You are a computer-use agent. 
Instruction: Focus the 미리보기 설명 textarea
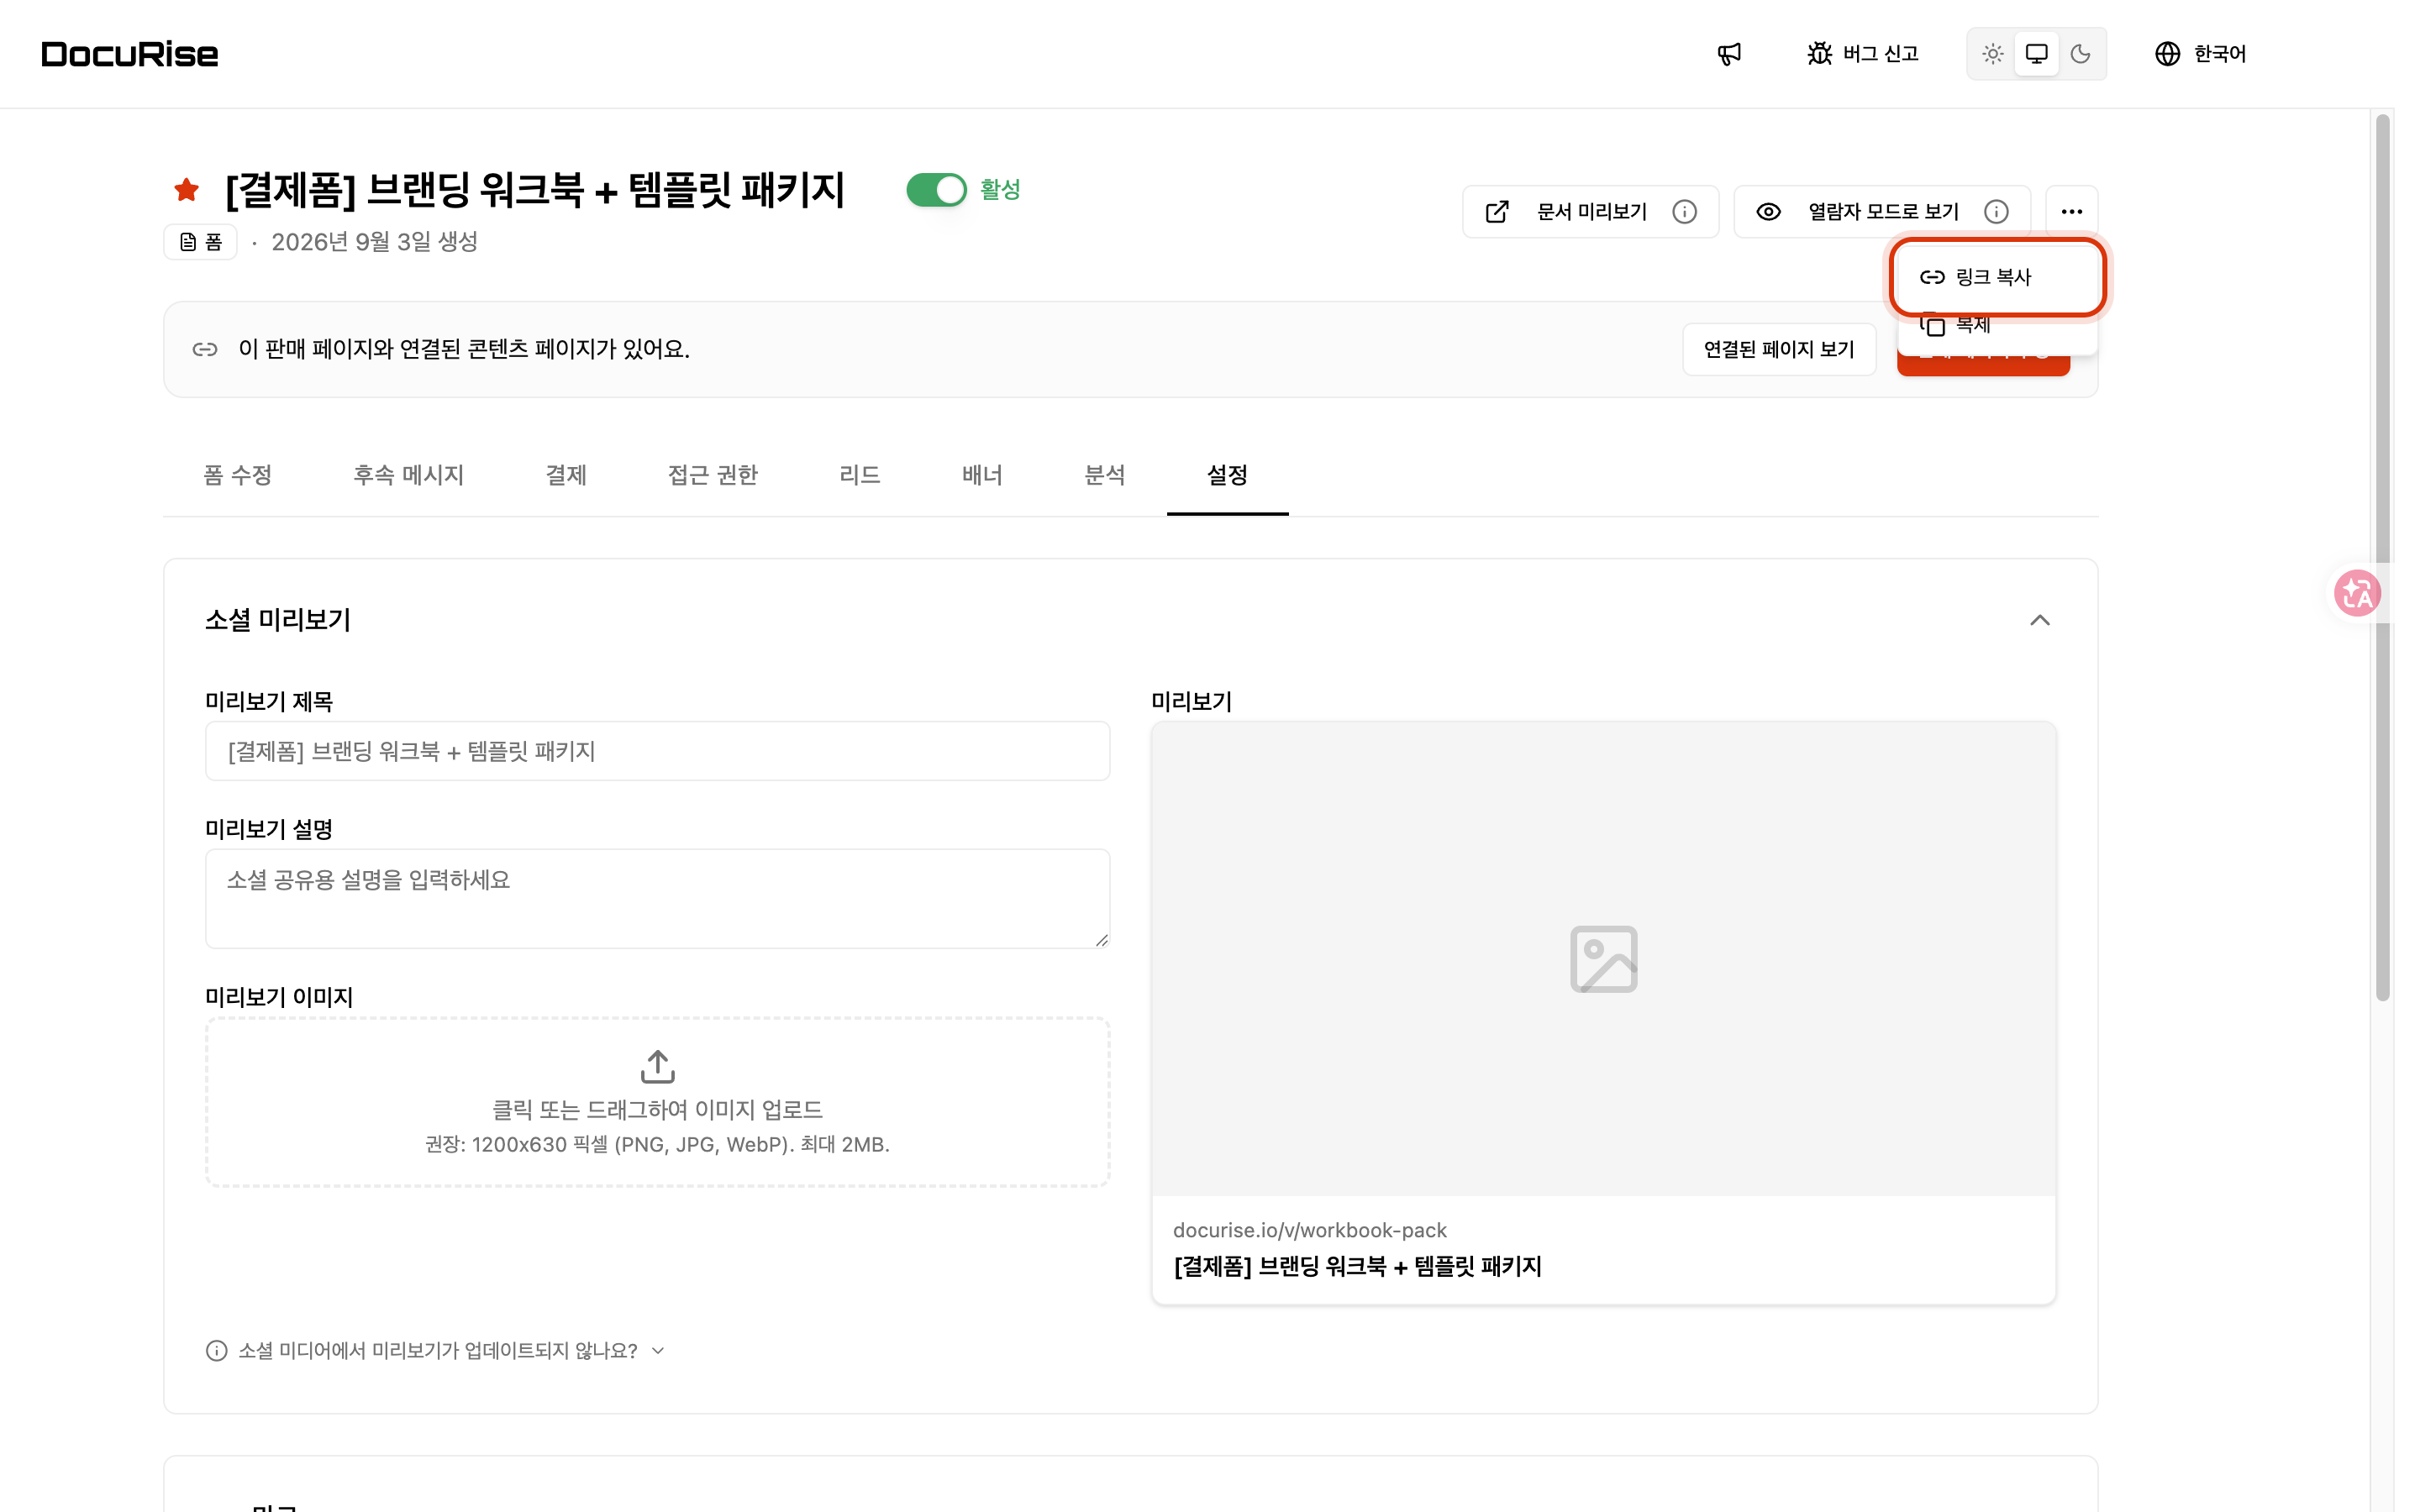click(x=657, y=899)
